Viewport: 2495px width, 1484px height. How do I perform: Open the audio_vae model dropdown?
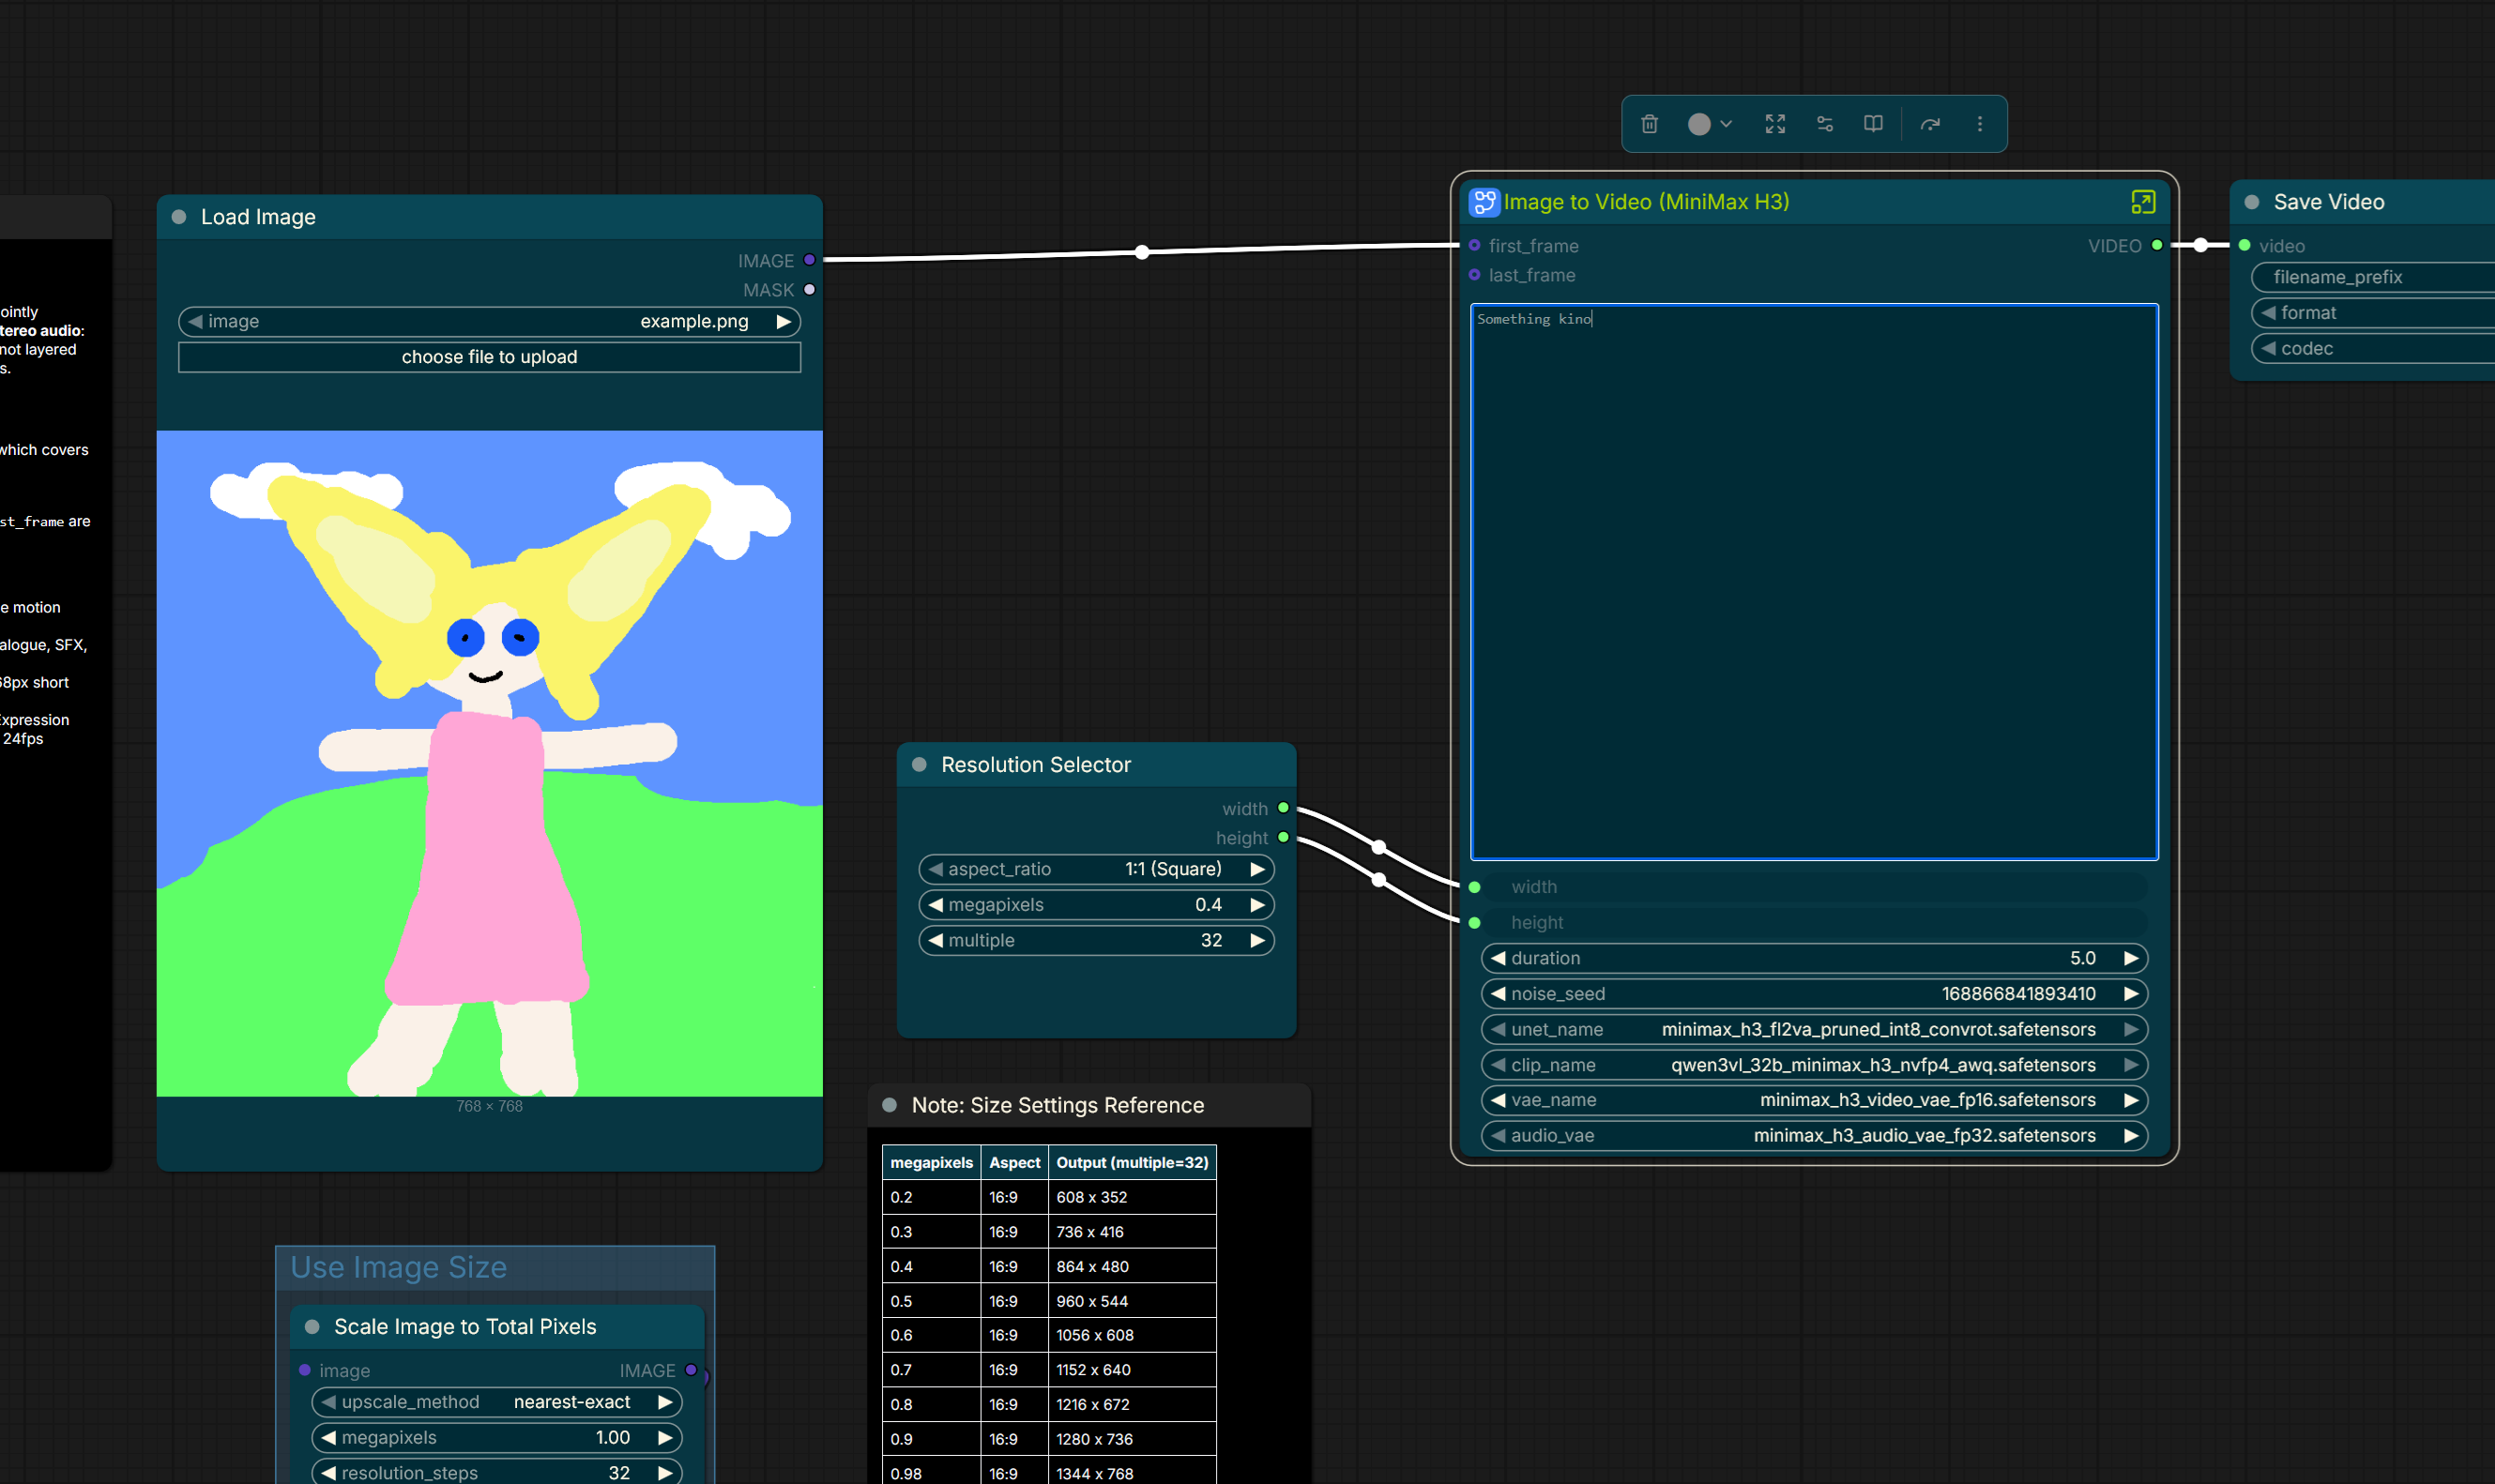pyautogui.click(x=1814, y=1136)
